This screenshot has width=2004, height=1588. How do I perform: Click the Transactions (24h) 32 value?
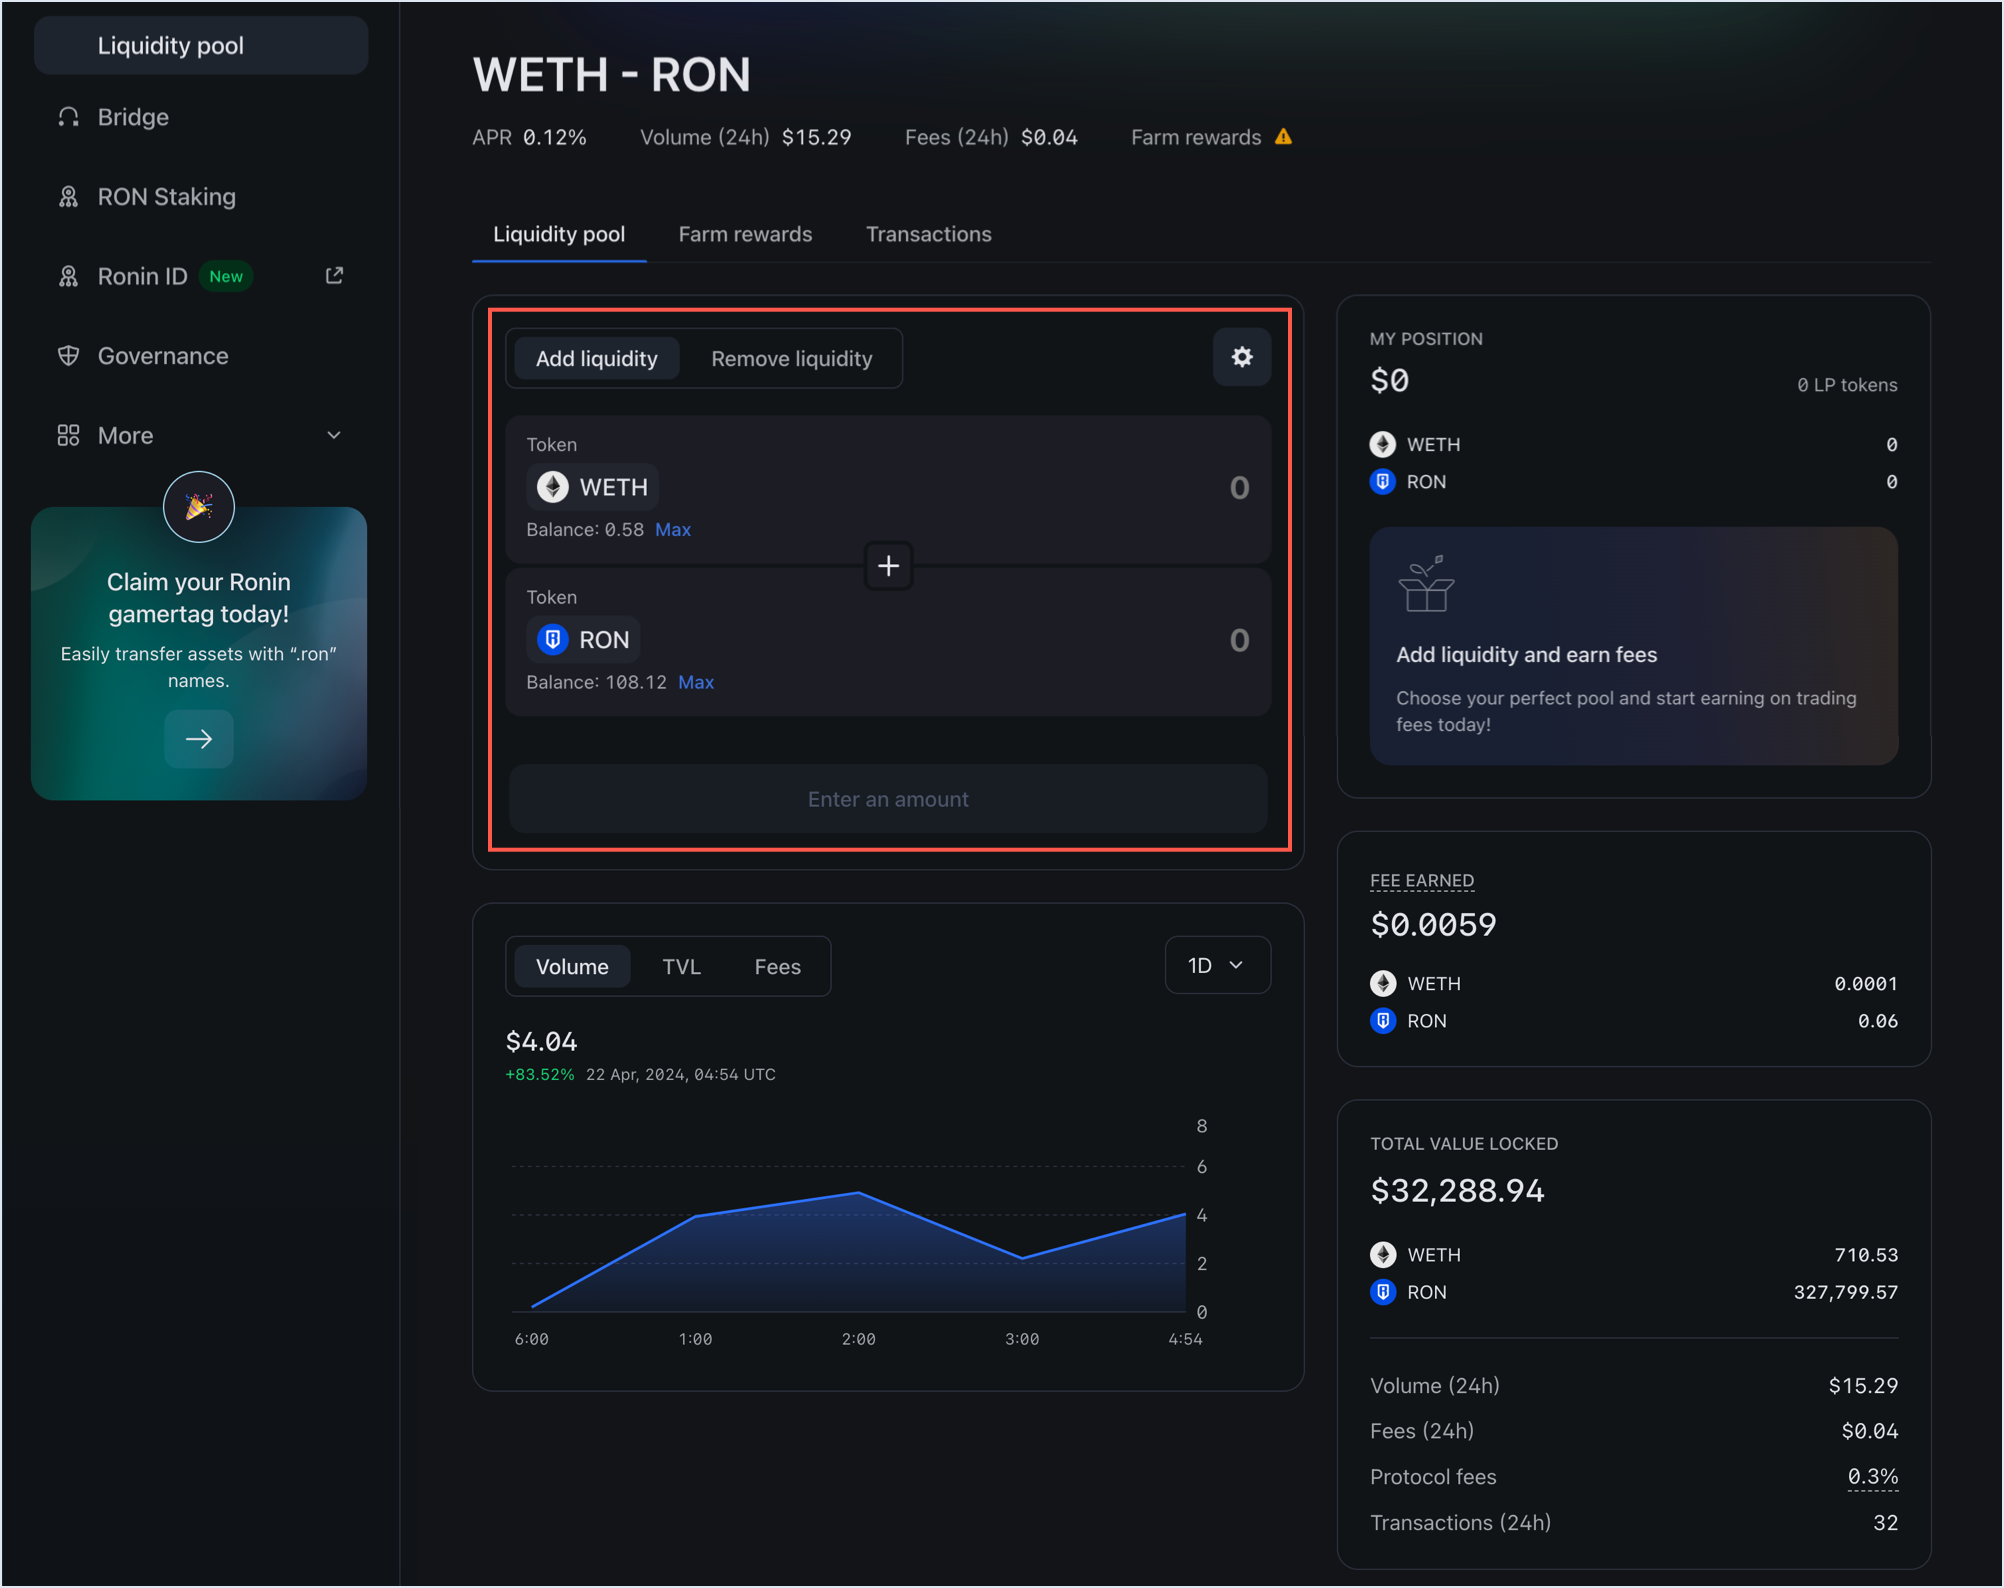tap(1885, 1523)
